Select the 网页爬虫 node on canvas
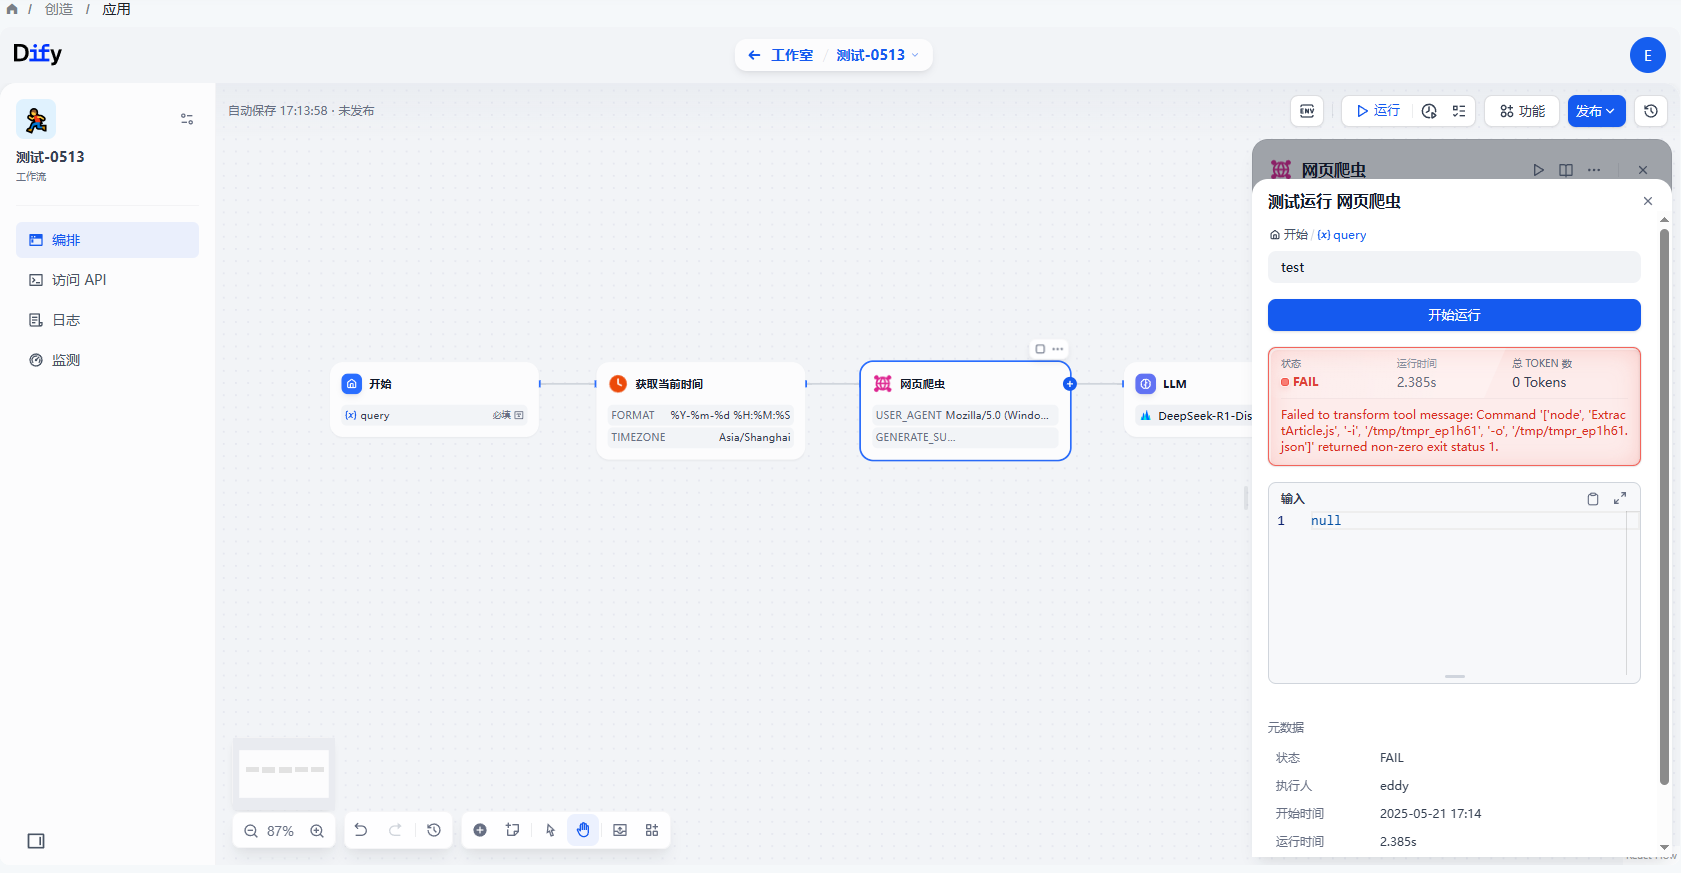This screenshot has width=1681, height=873. click(x=965, y=410)
